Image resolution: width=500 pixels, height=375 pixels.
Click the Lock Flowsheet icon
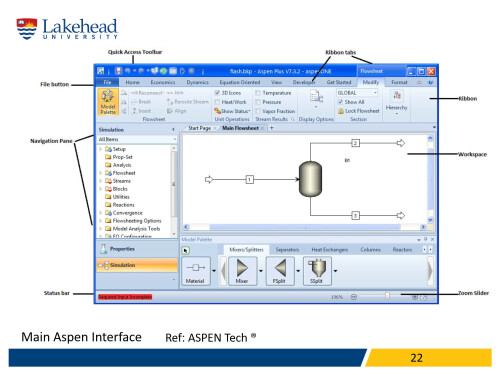coord(341,111)
